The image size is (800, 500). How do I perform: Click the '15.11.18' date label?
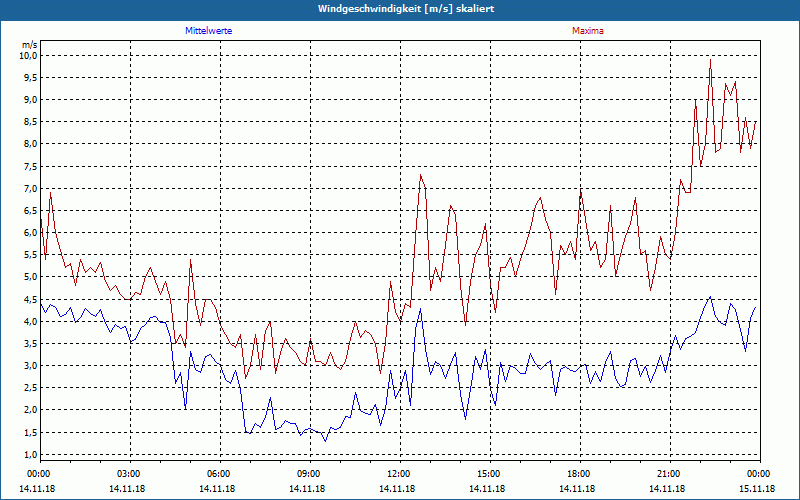pyautogui.click(x=757, y=489)
